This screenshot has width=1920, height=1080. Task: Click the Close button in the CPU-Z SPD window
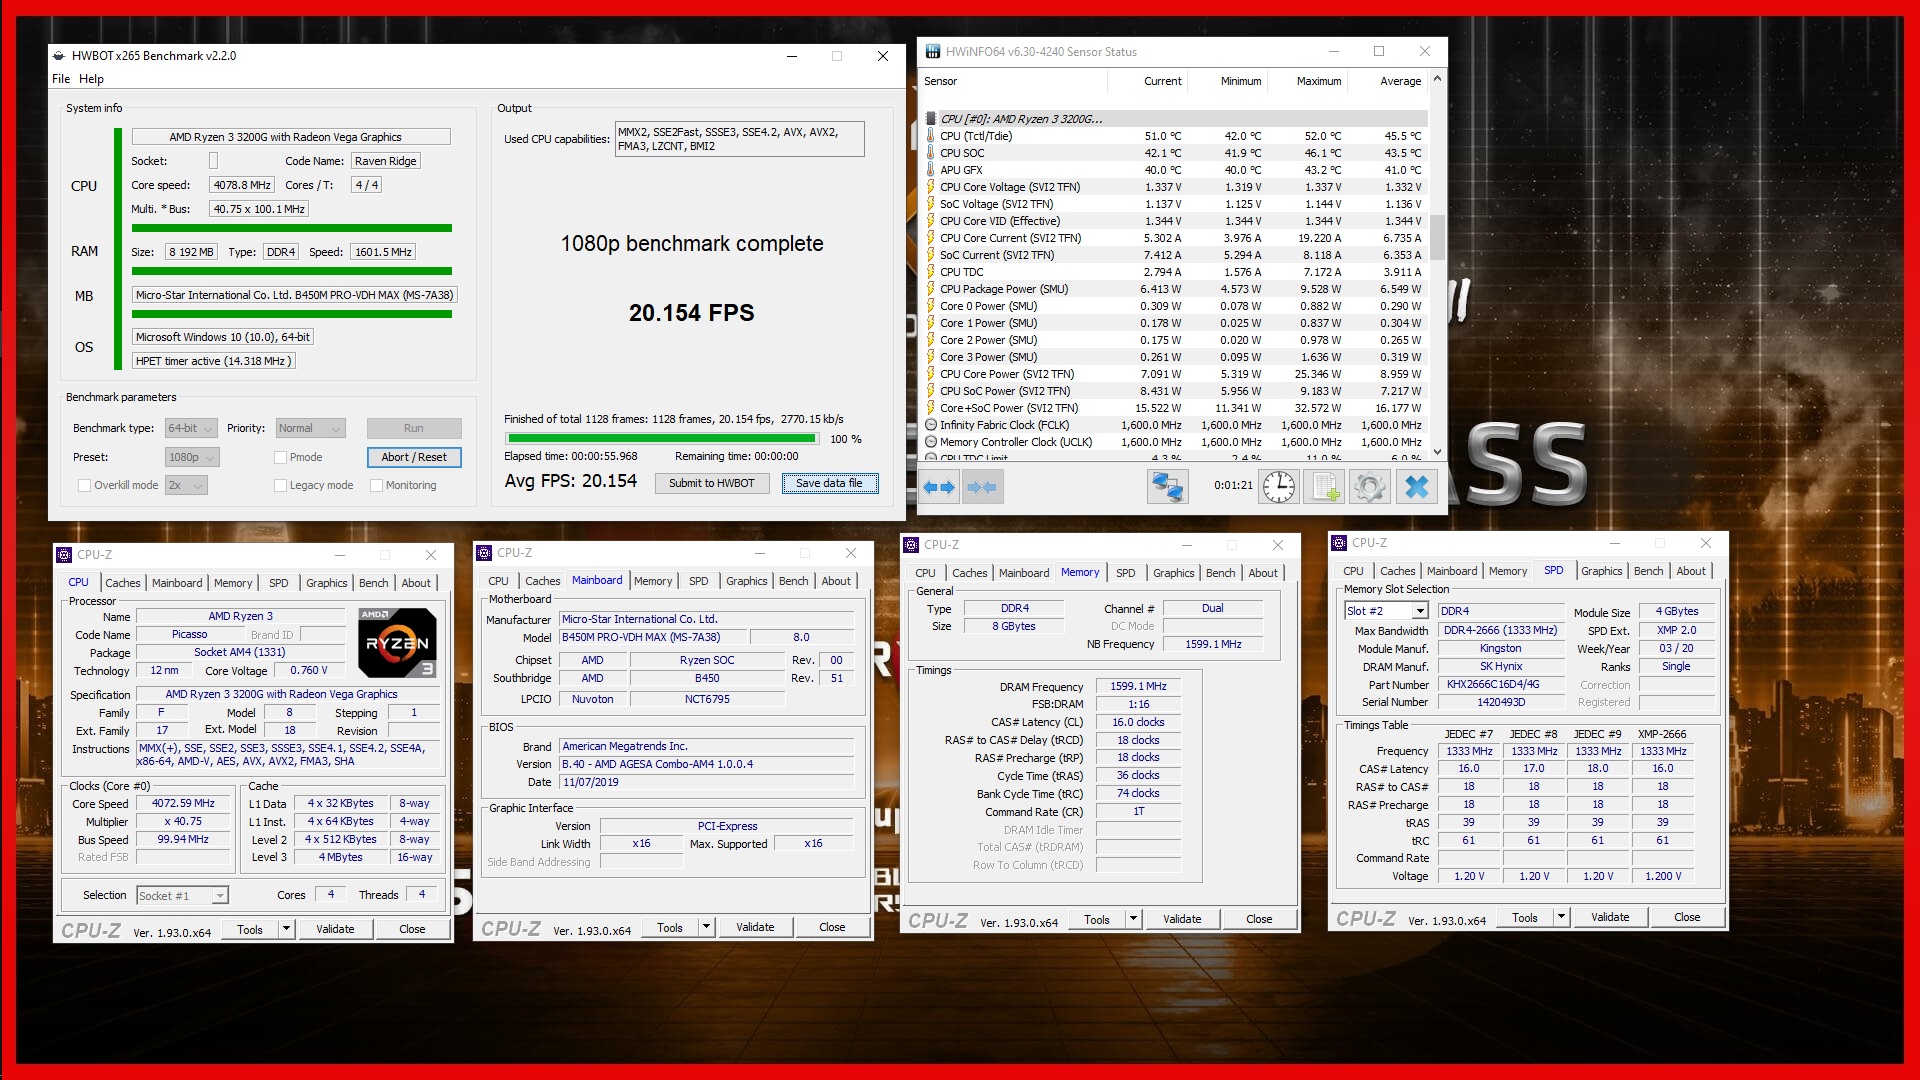[1687, 917]
